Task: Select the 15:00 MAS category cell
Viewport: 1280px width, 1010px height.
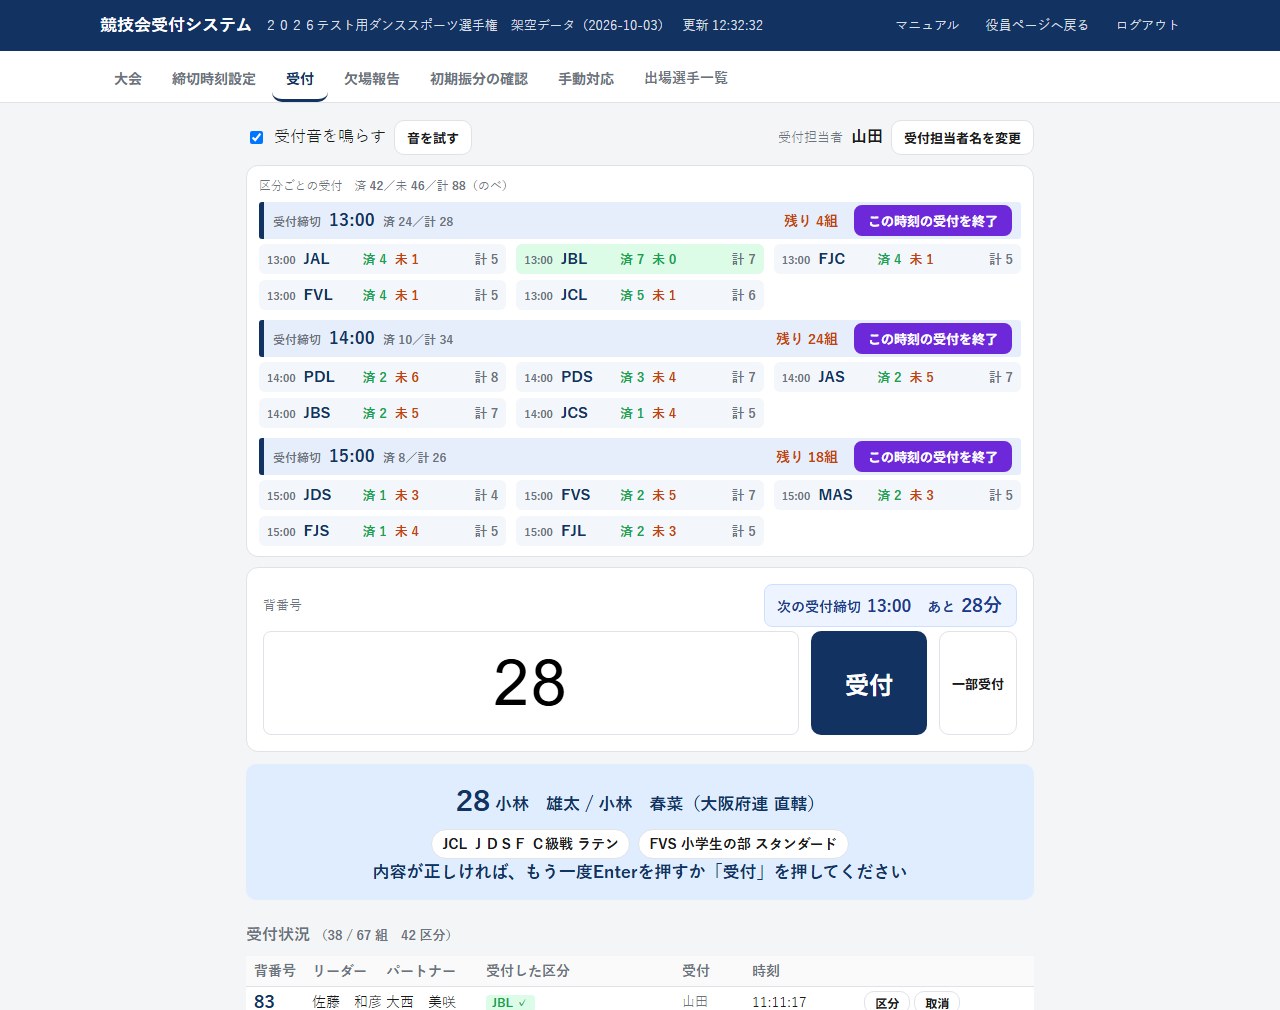Action: [x=897, y=495]
